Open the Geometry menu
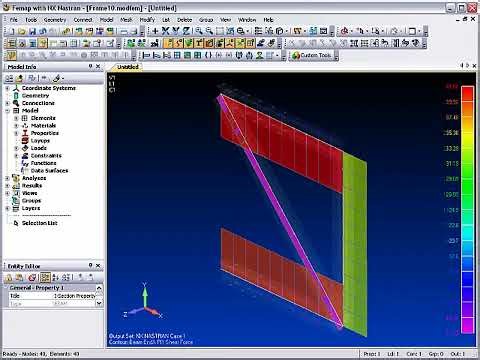This screenshot has width=480, height=360. point(55,20)
